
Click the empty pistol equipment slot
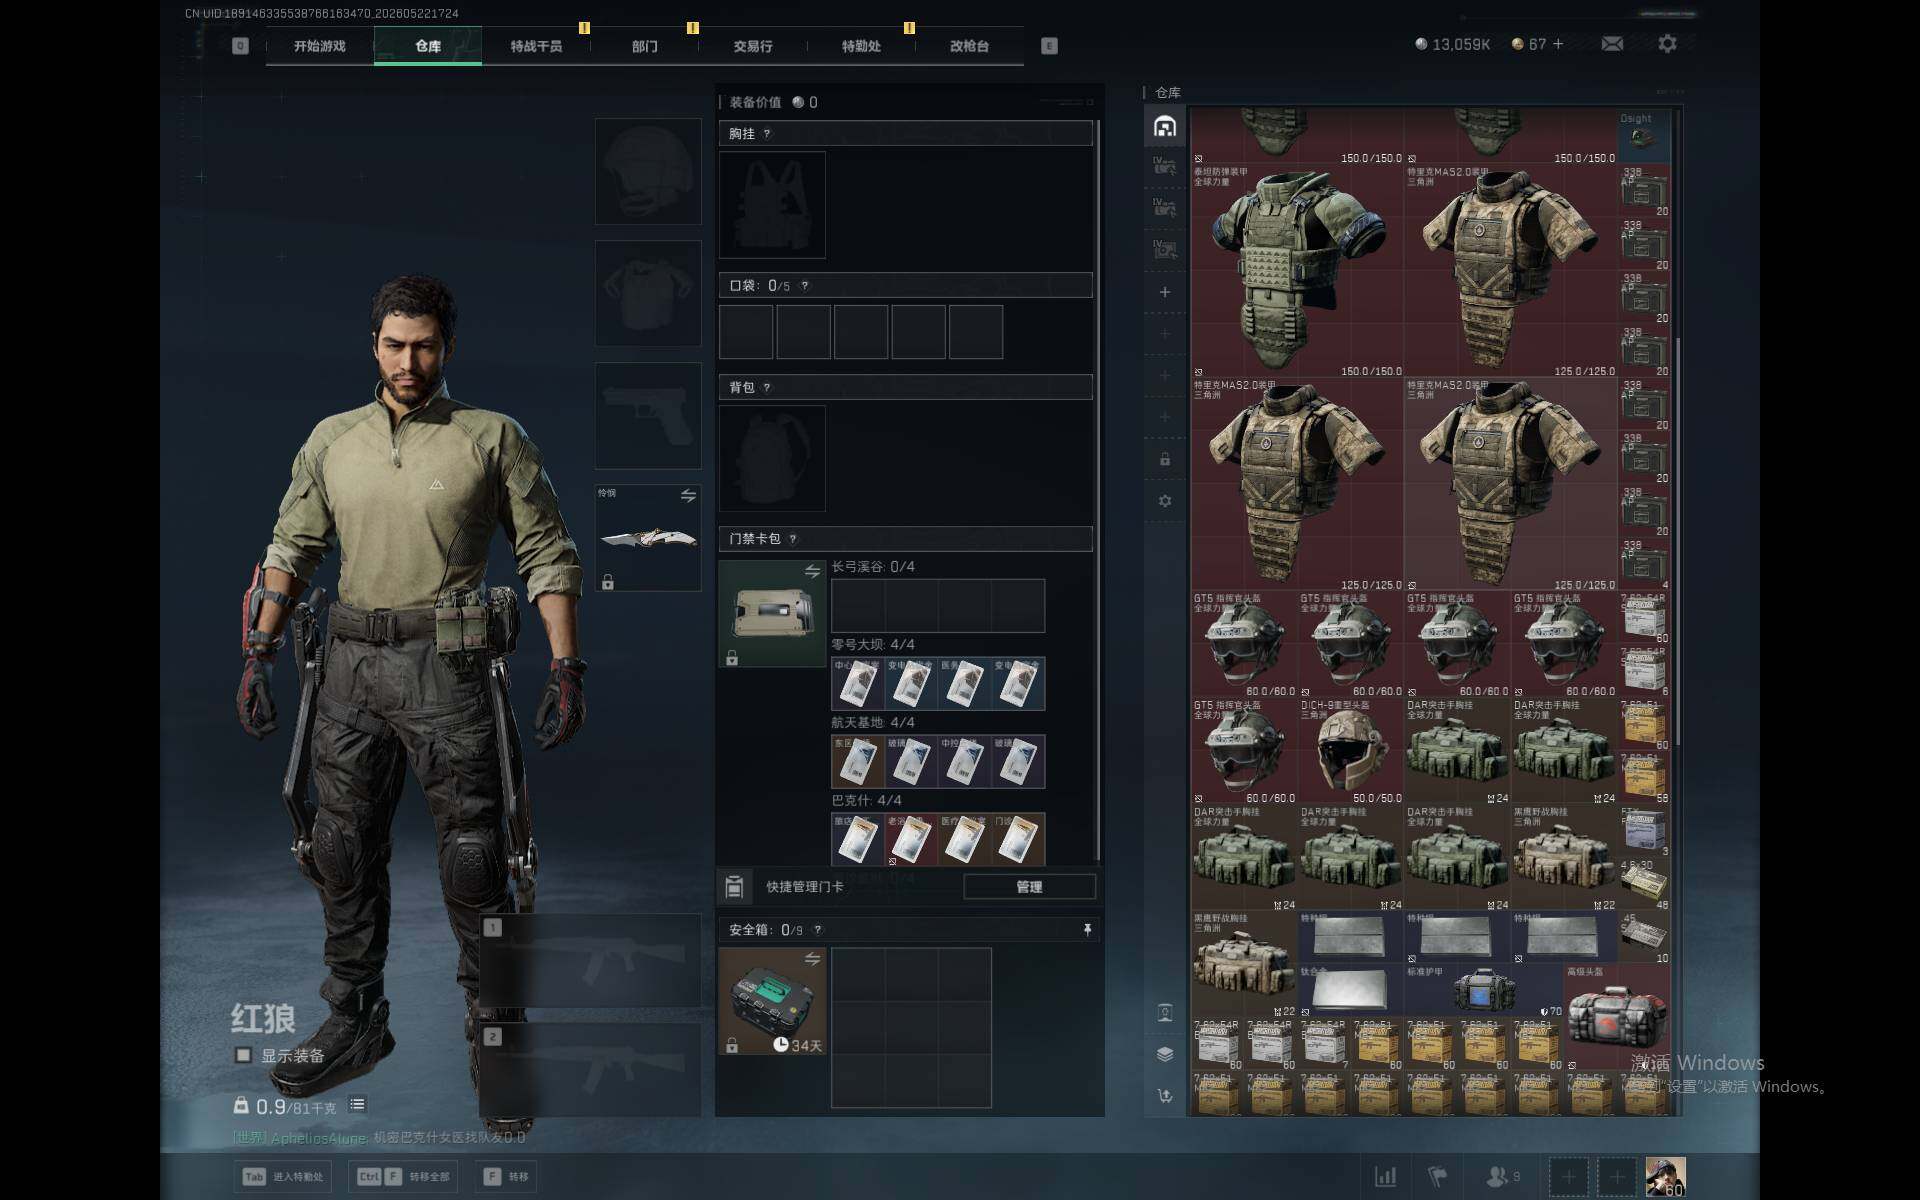click(648, 416)
